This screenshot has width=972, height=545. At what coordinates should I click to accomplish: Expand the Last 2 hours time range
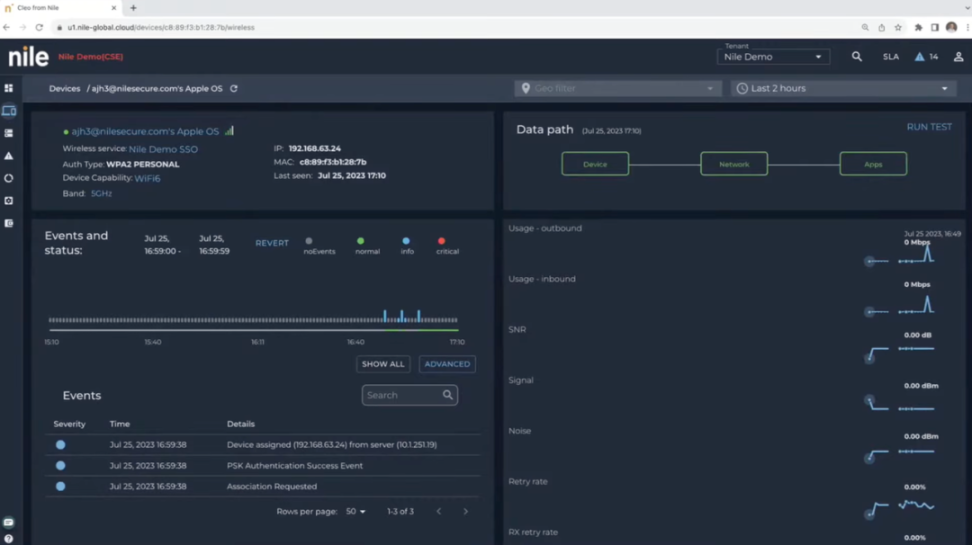point(844,89)
